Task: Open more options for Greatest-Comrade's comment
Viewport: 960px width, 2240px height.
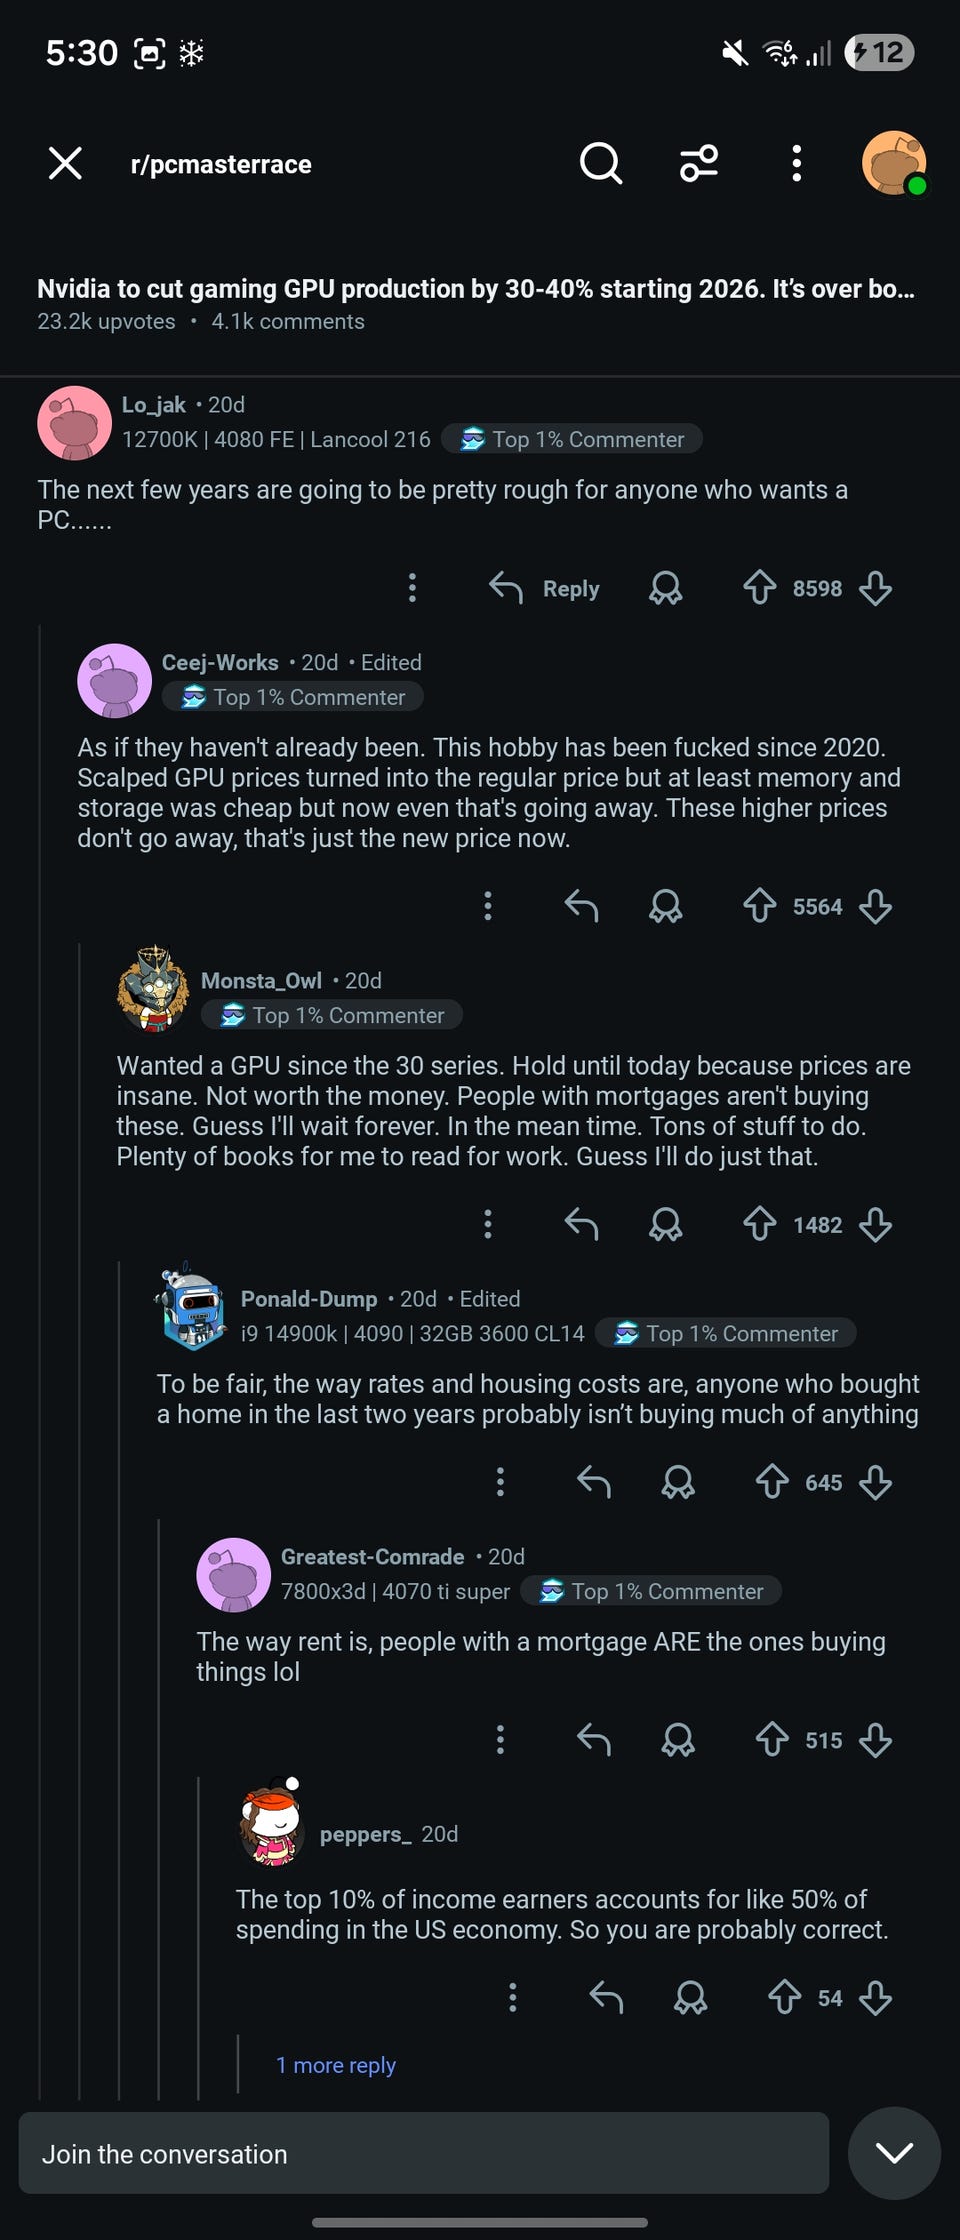Action: pos(501,1740)
